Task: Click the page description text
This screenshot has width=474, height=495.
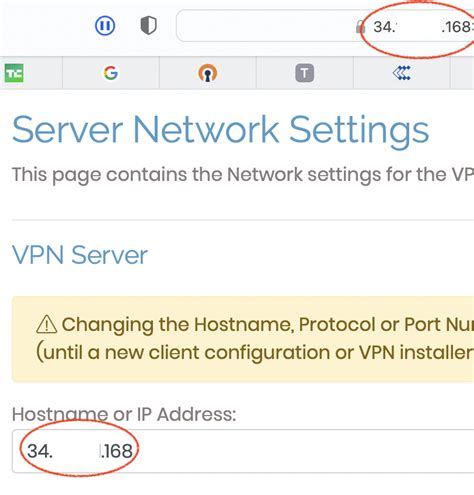Action: point(243,175)
